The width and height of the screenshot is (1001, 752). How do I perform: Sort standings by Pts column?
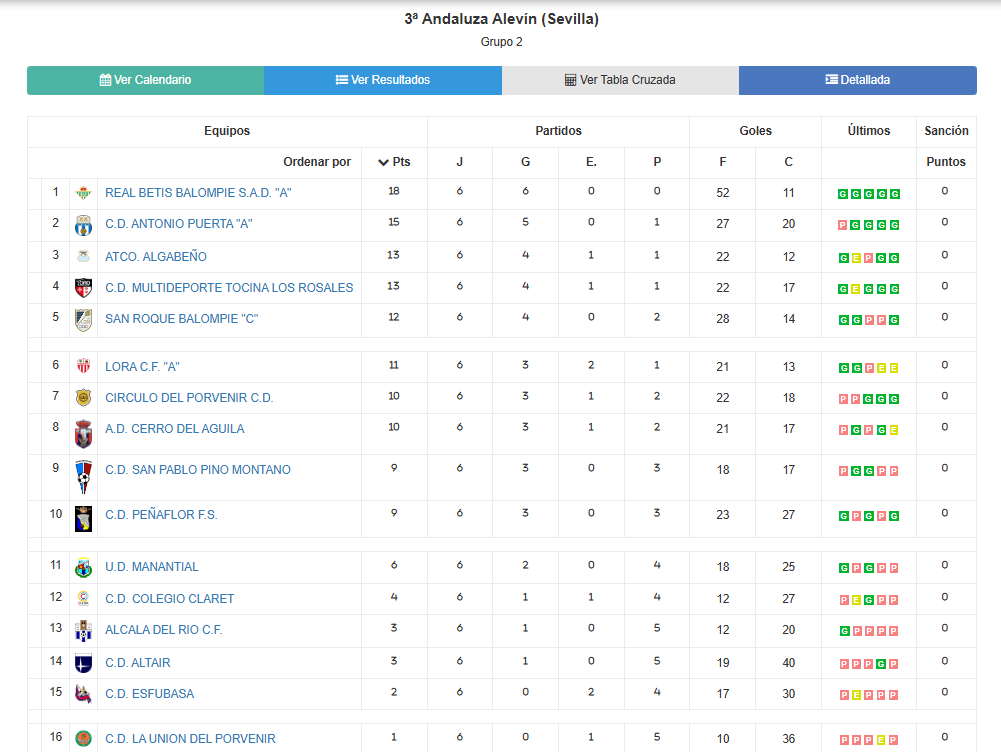pyautogui.click(x=394, y=162)
